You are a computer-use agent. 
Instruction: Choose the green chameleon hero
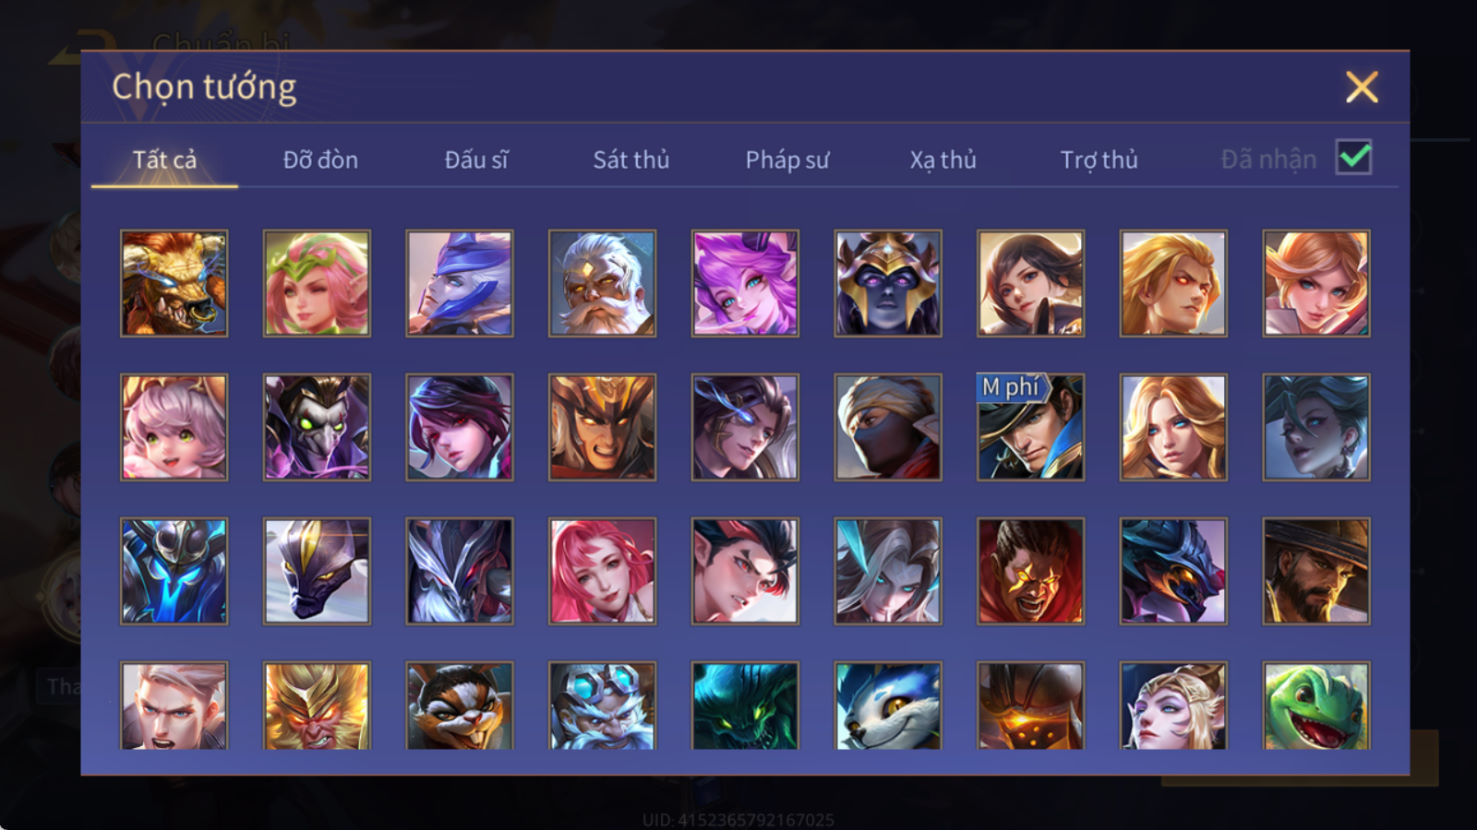click(x=1316, y=706)
